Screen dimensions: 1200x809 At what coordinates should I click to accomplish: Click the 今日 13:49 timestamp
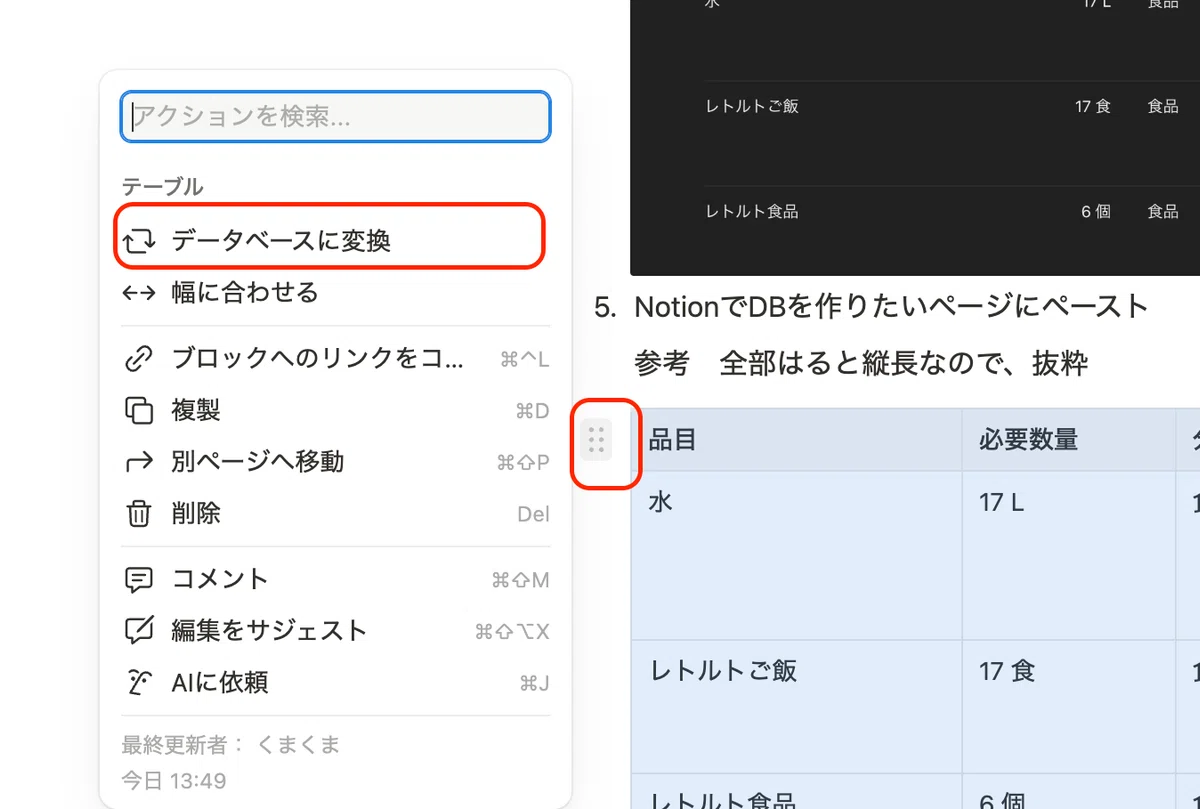(x=174, y=780)
